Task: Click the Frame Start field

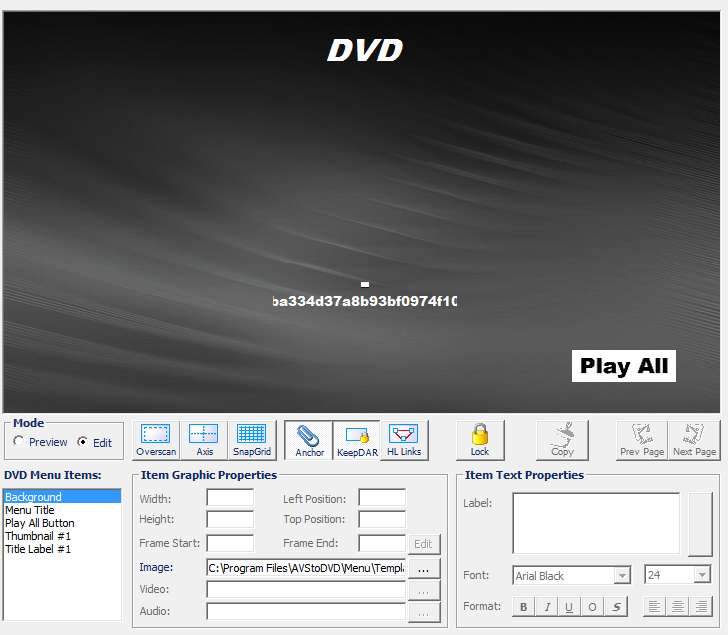Action: pos(230,543)
